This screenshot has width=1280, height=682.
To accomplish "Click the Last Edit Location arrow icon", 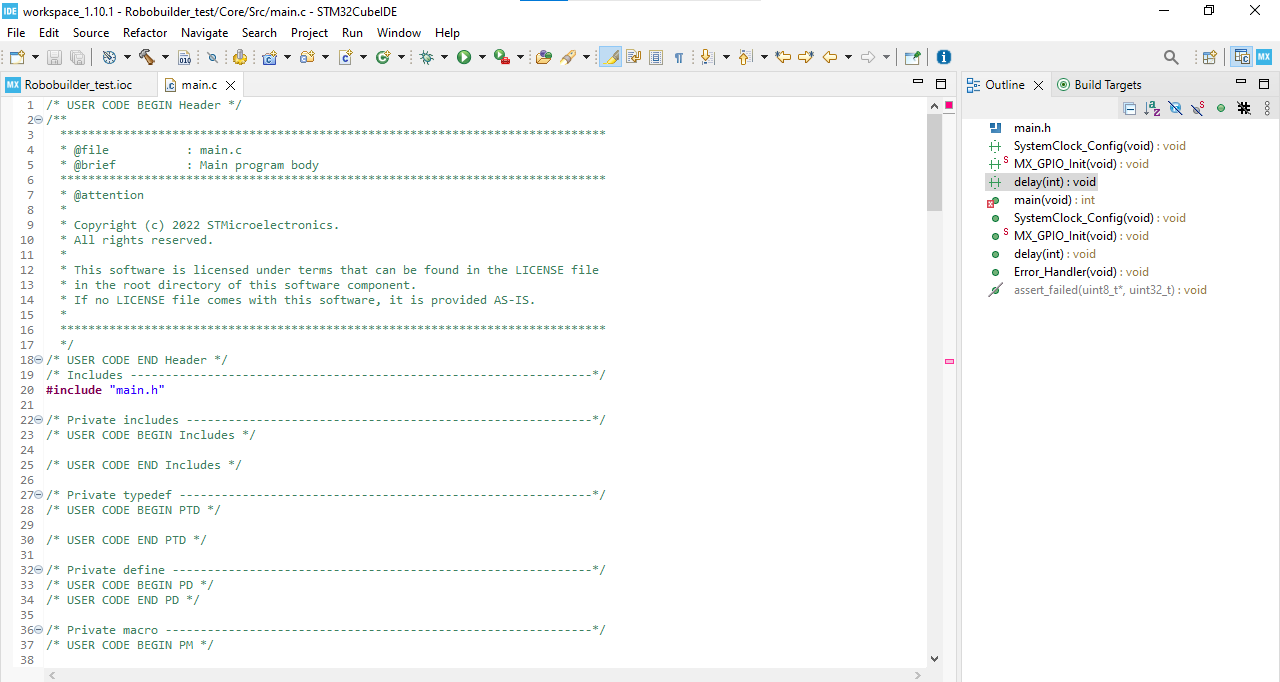I will pyautogui.click(x=783, y=57).
